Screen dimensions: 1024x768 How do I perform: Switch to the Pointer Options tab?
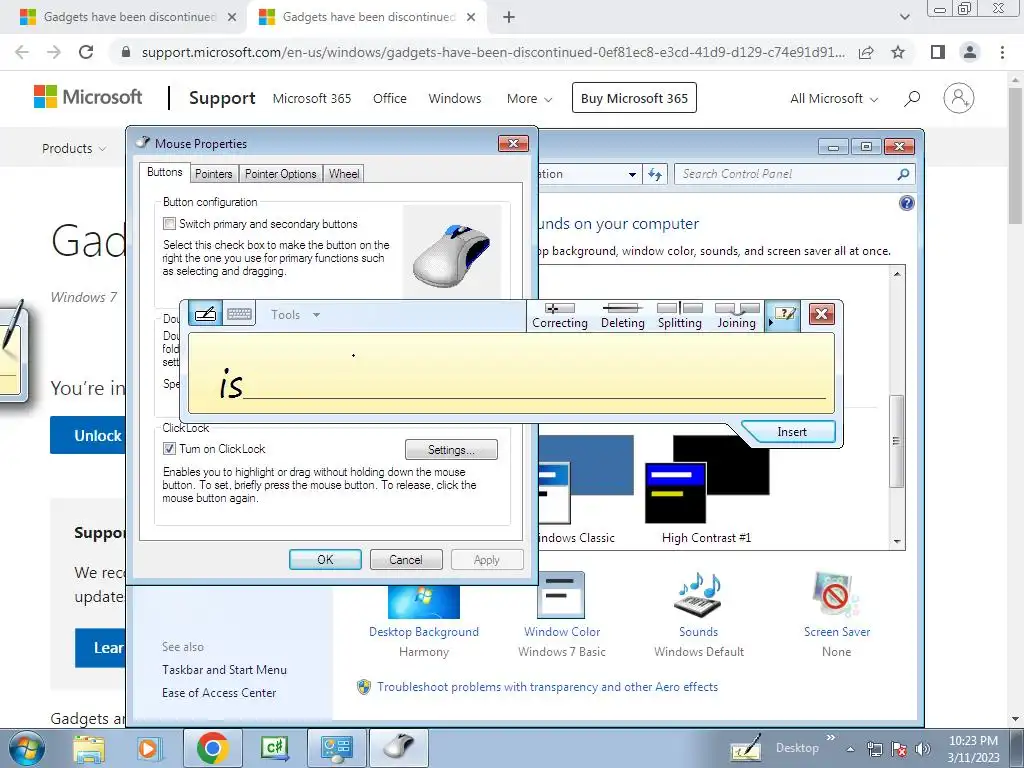coord(280,174)
